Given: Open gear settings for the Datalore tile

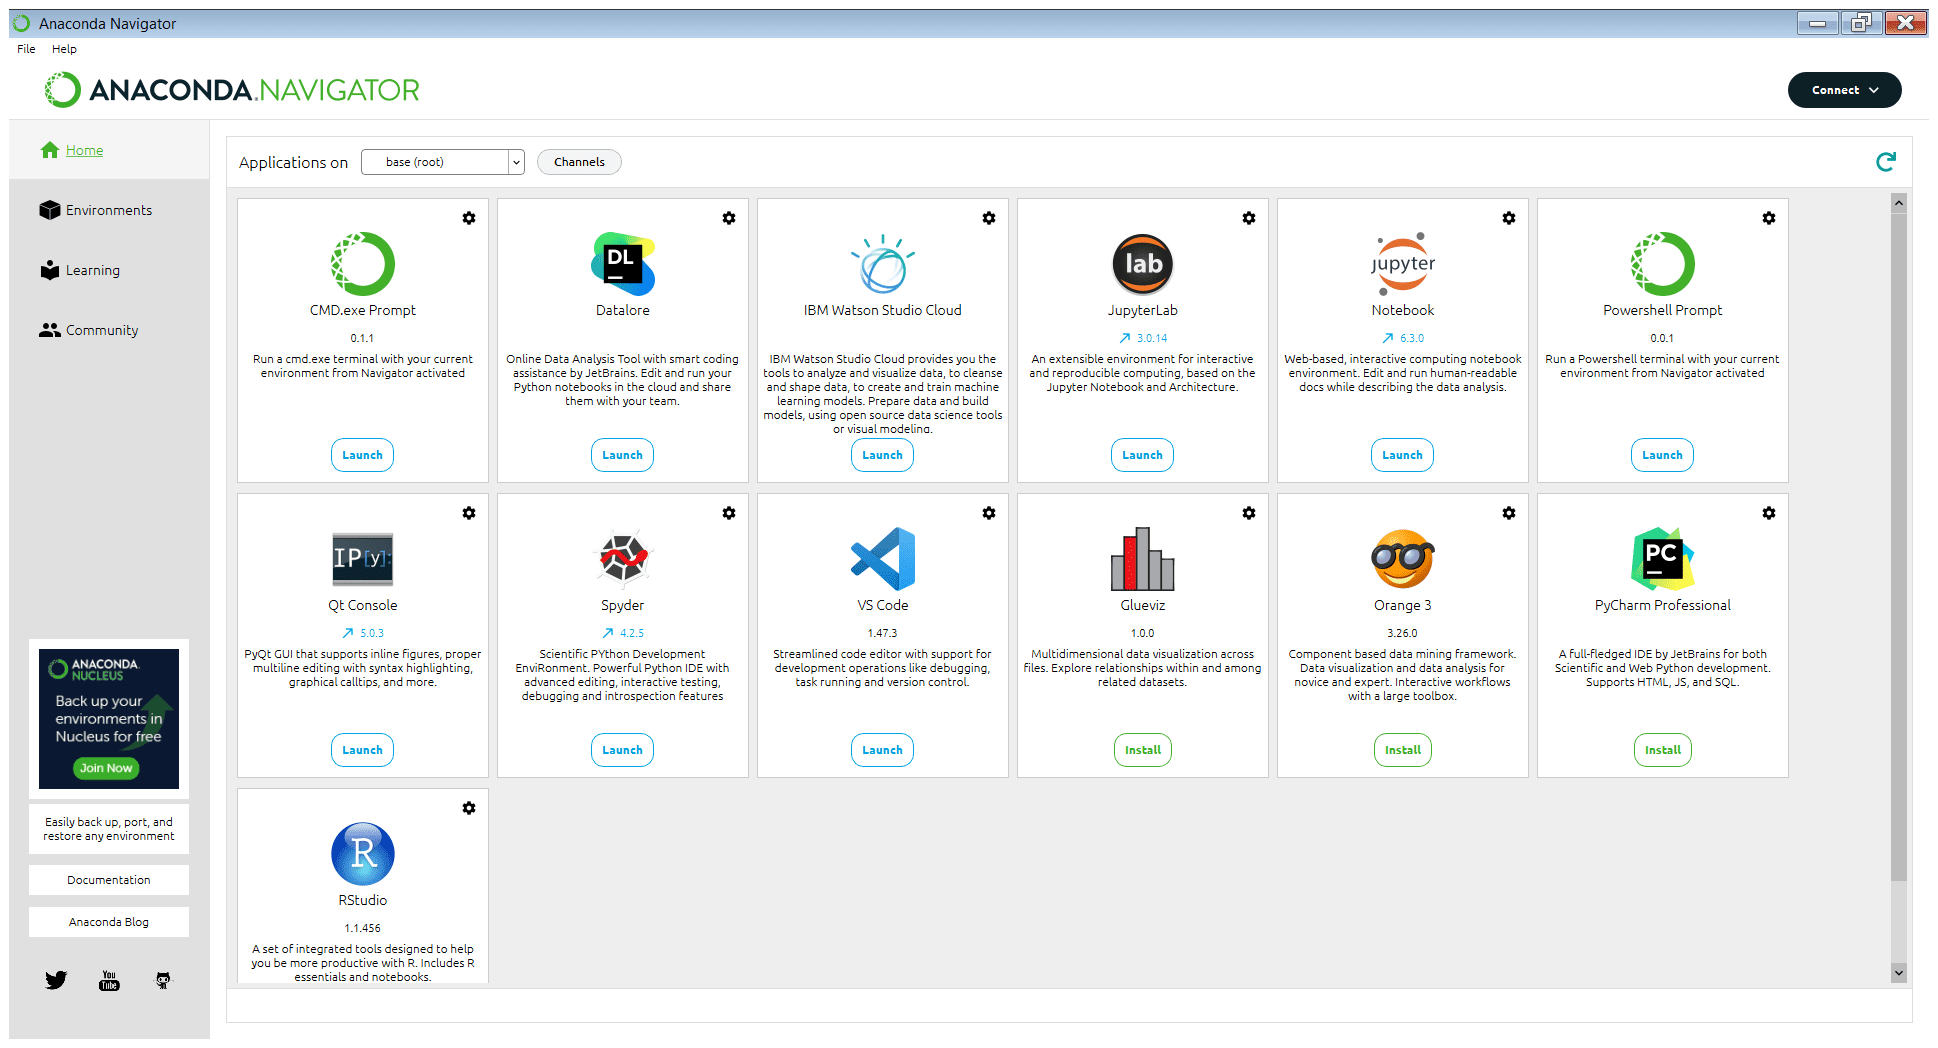Looking at the screenshot, I should pyautogui.click(x=729, y=218).
